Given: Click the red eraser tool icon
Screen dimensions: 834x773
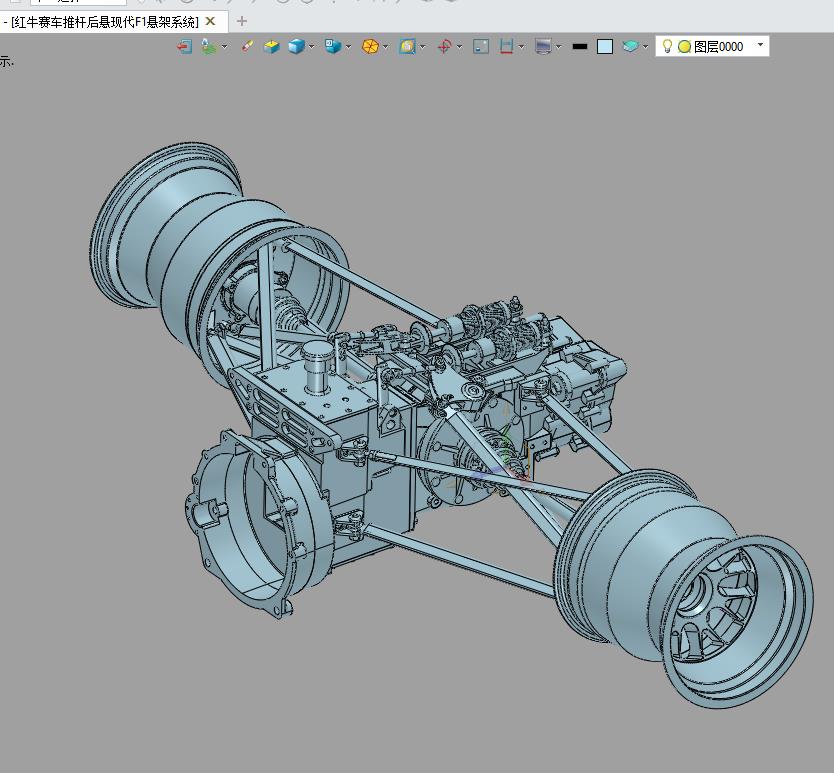Looking at the screenshot, I should (x=247, y=47).
